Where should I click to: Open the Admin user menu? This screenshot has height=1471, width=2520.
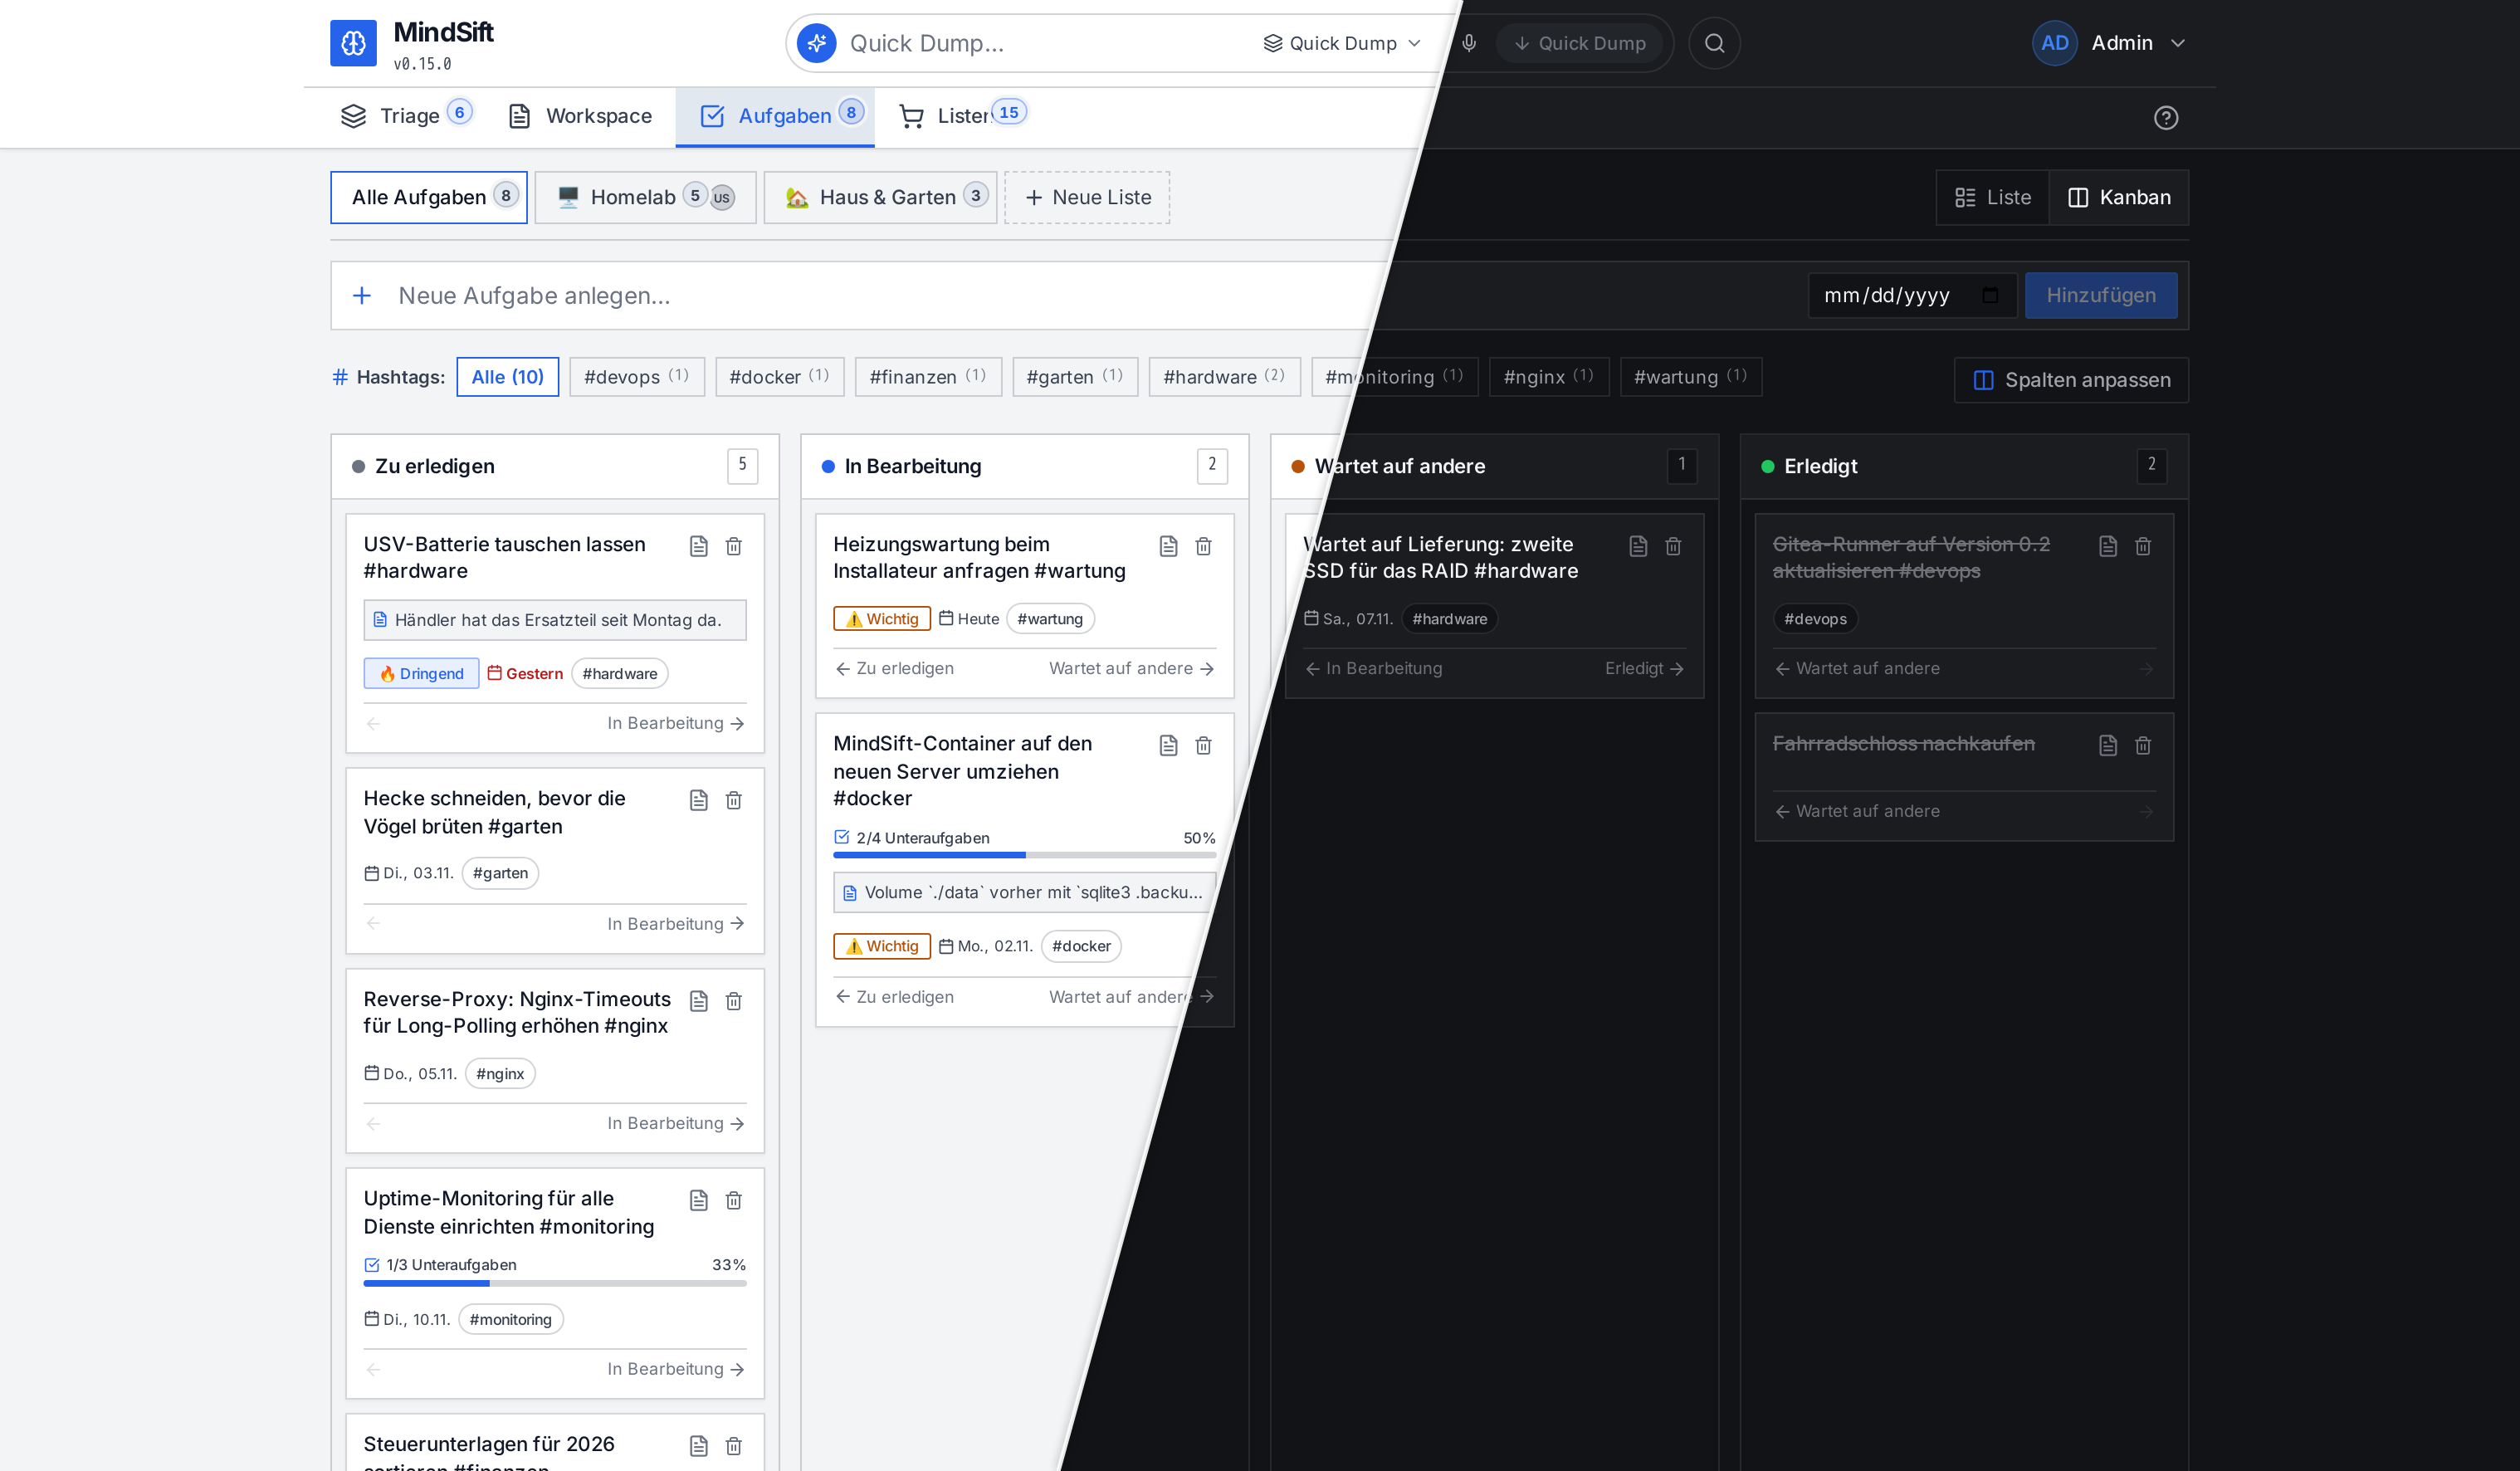coord(2110,43)
